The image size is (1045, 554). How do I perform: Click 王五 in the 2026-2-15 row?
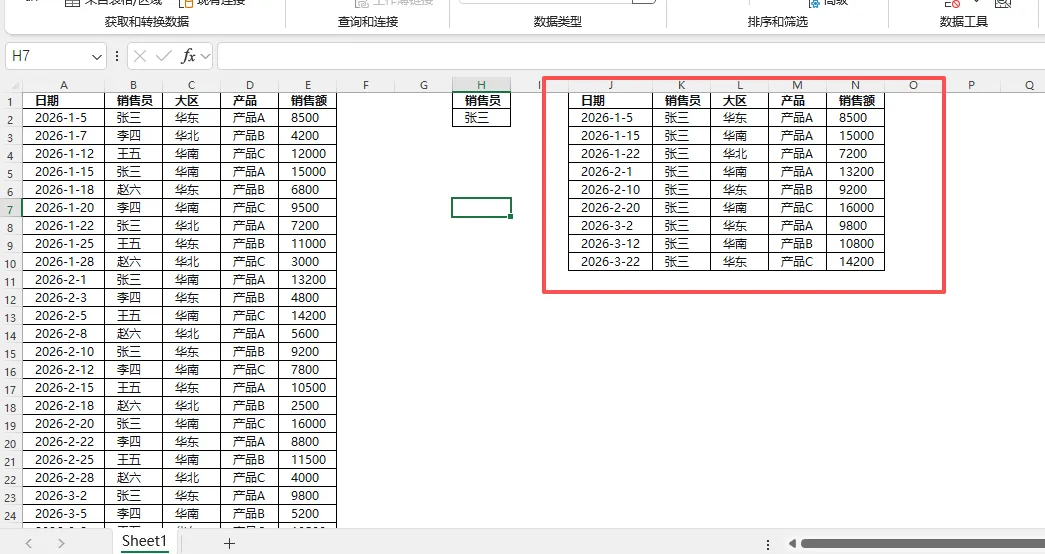[133, 387]
